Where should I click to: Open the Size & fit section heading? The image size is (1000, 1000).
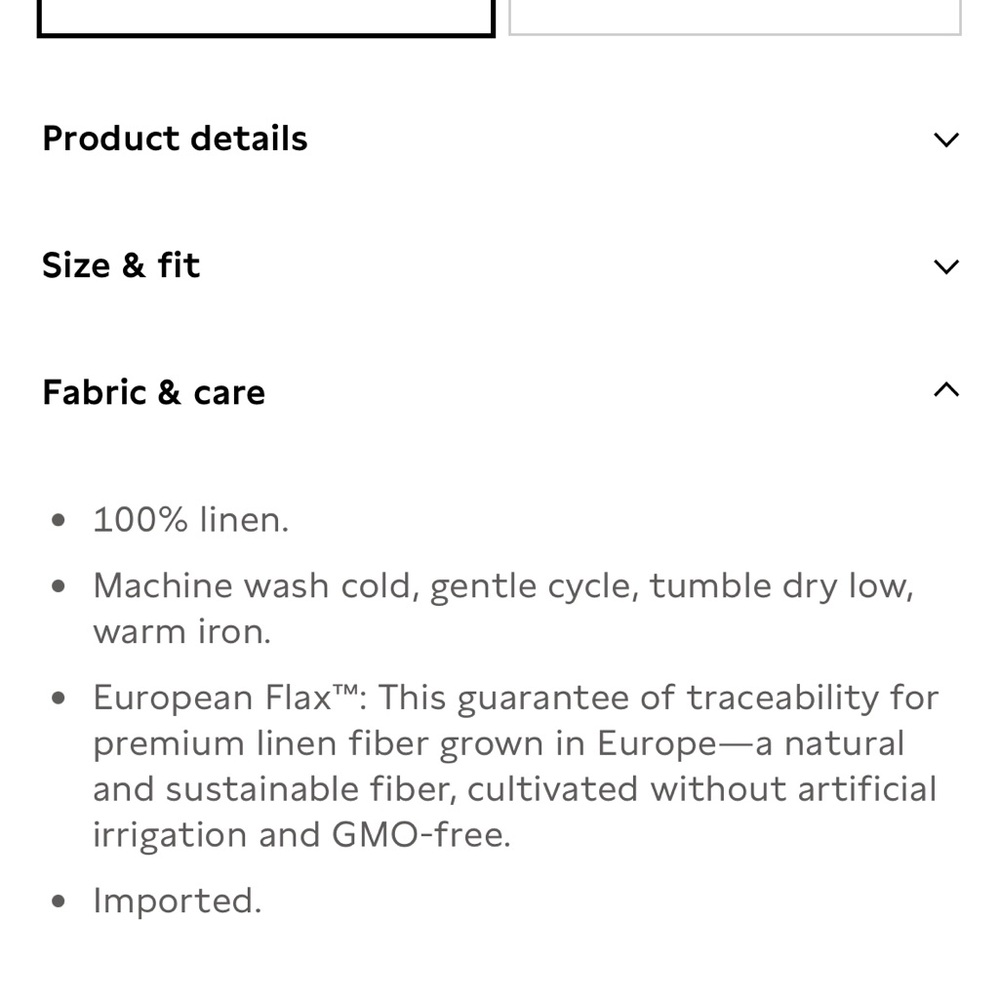point(121,265)
